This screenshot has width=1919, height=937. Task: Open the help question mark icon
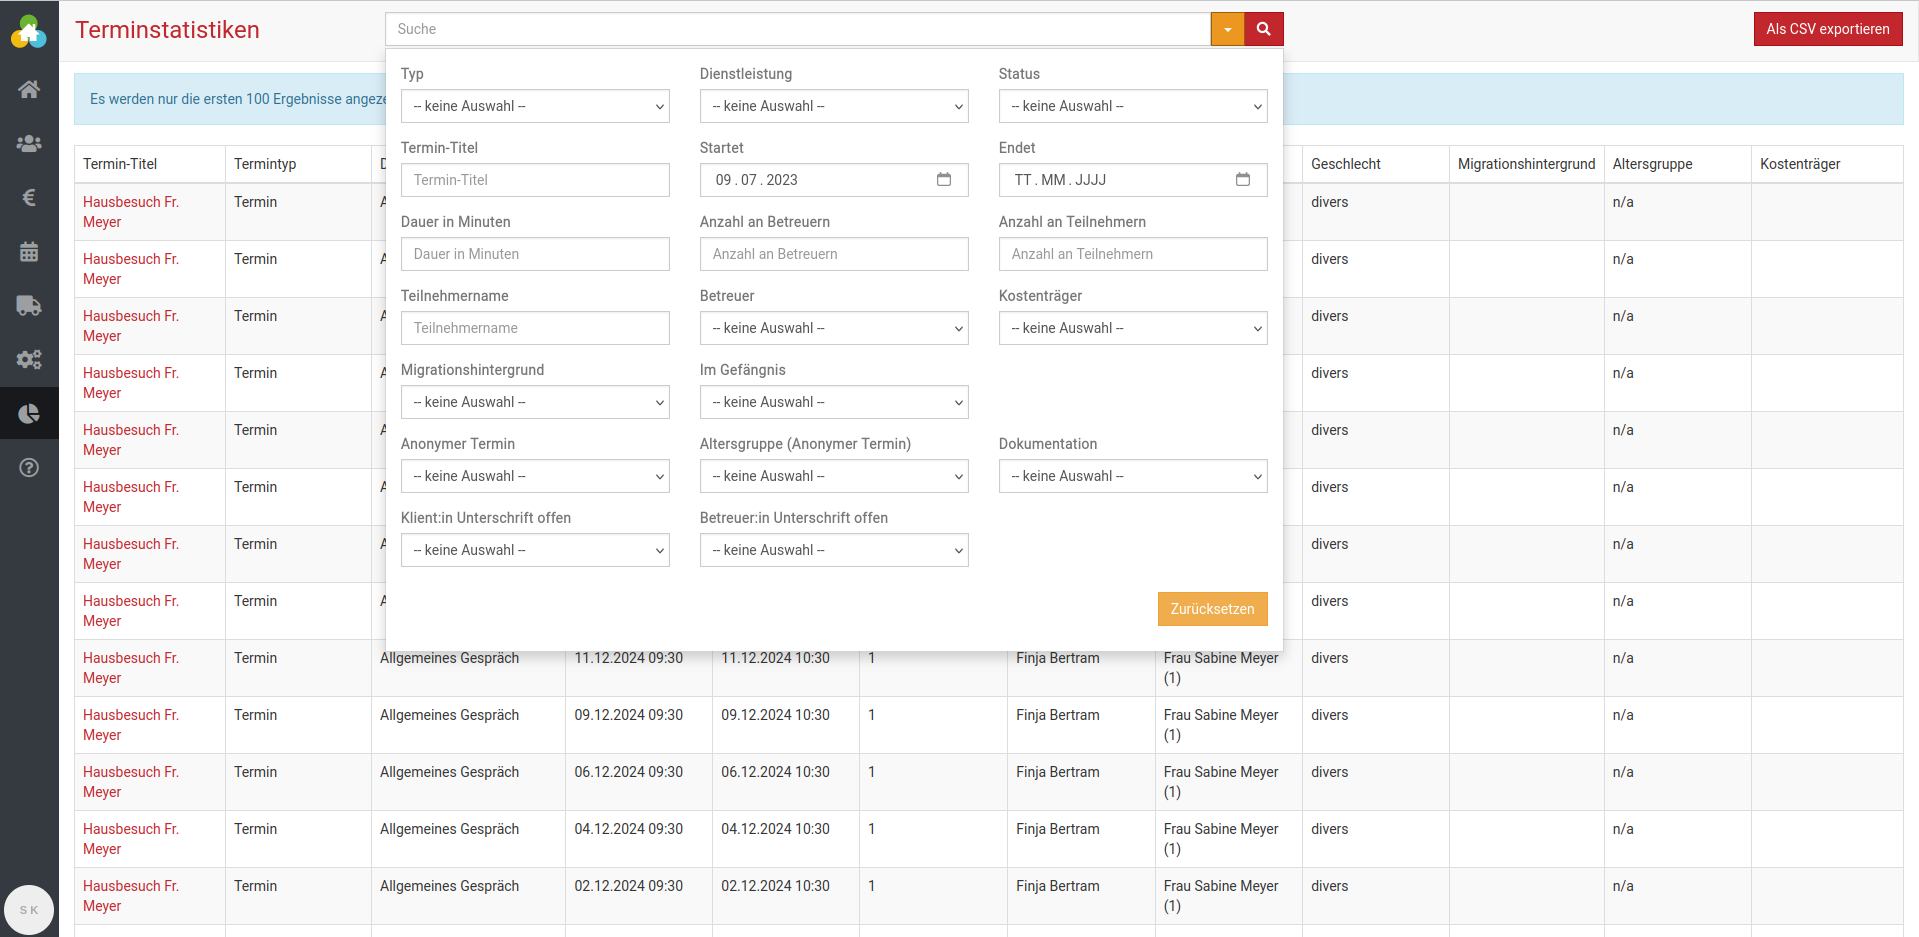[x=29, y=468]
